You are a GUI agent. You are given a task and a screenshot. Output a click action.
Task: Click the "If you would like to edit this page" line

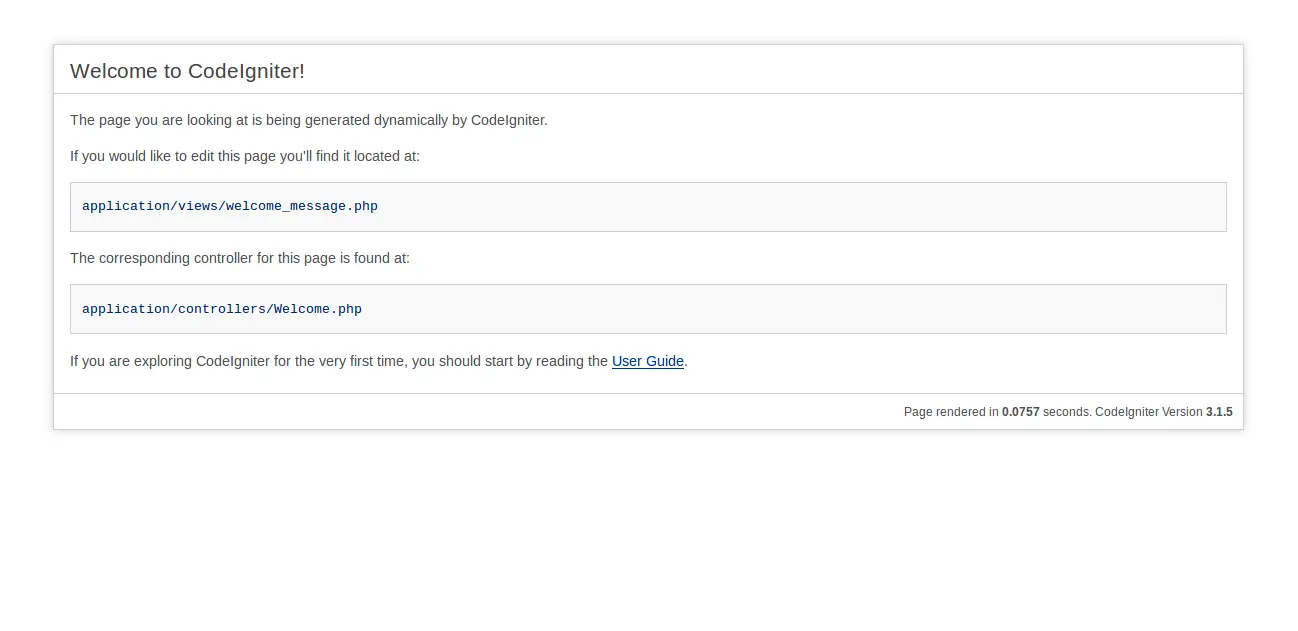coord(245,156)
